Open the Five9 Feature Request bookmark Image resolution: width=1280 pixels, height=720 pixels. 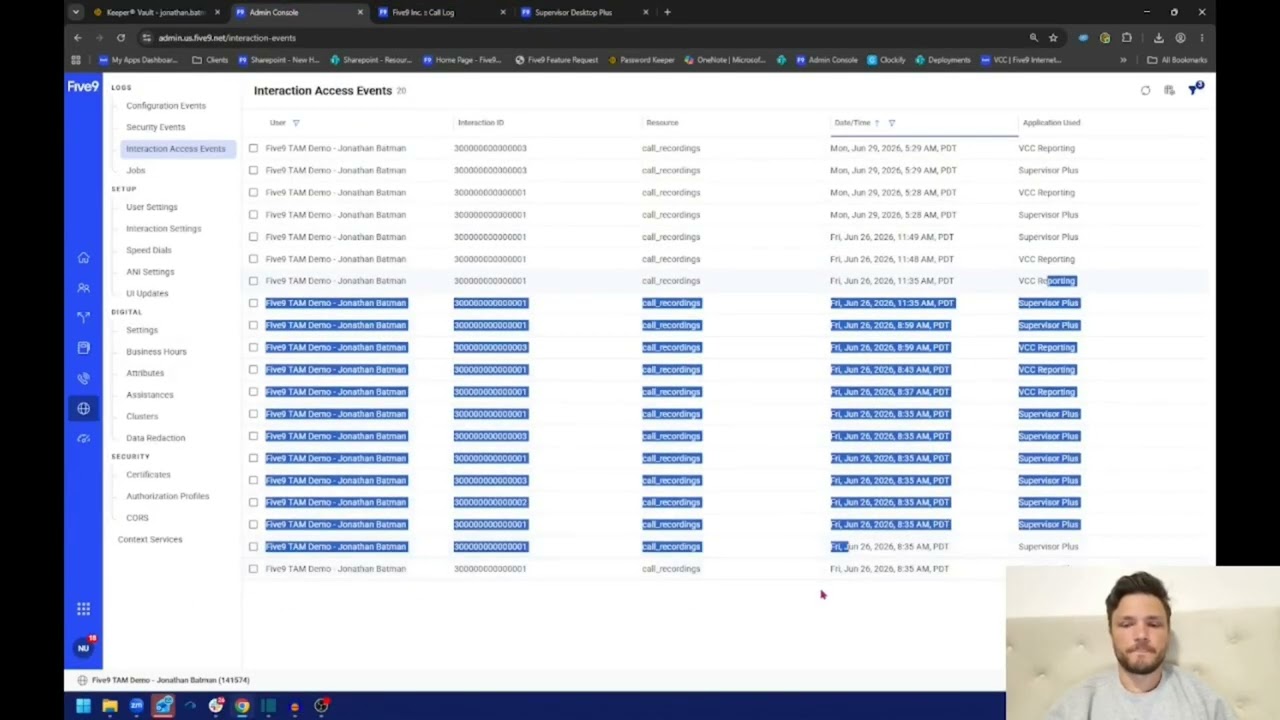tap(556, 60)
